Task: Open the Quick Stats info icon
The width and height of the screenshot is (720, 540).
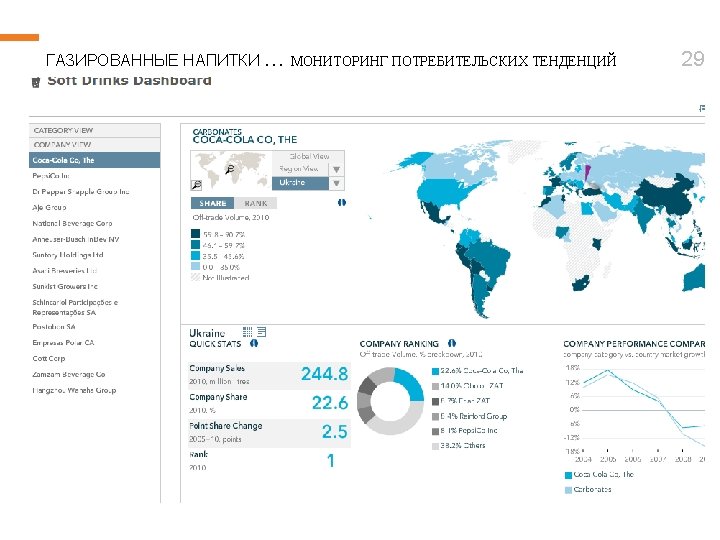Action: click(253, 343)
